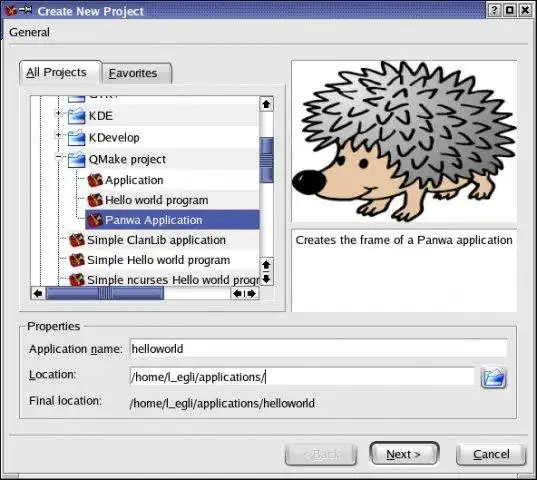537x480 pixels.
Task: Collapse the QMake project tree node
Action: 59,157
